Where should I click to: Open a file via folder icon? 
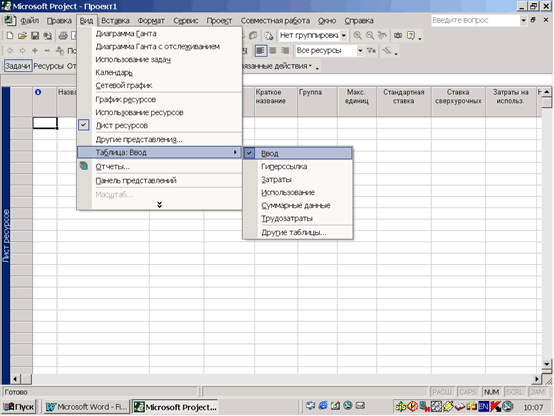22,35
